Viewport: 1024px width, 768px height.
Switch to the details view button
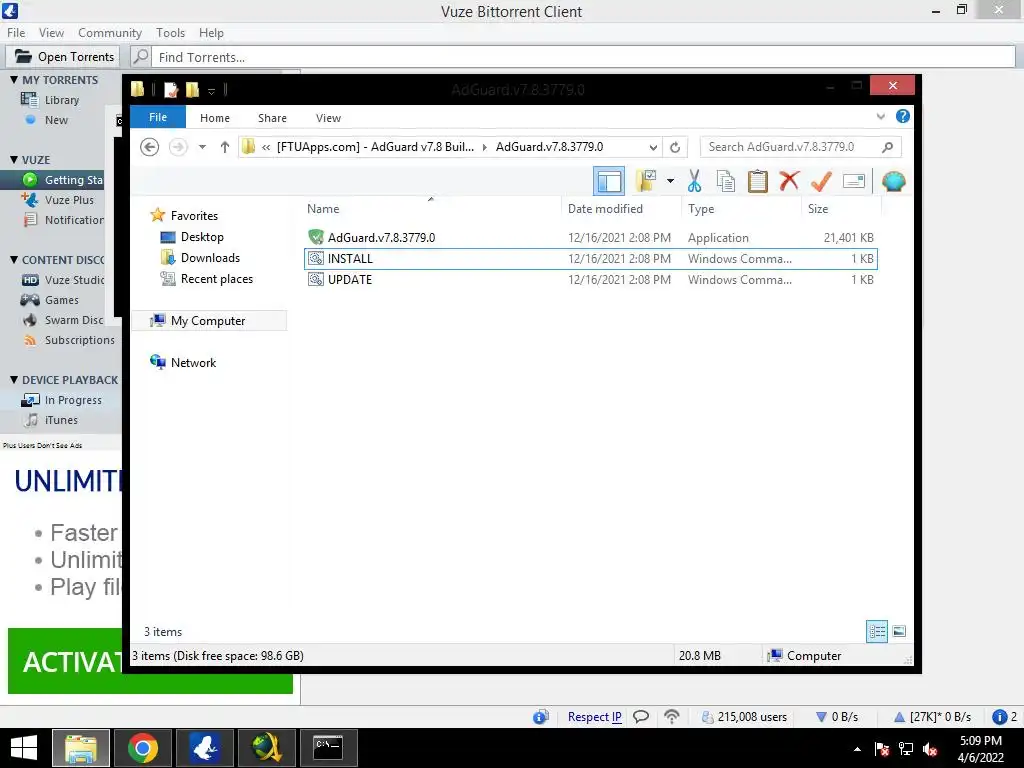877,631
